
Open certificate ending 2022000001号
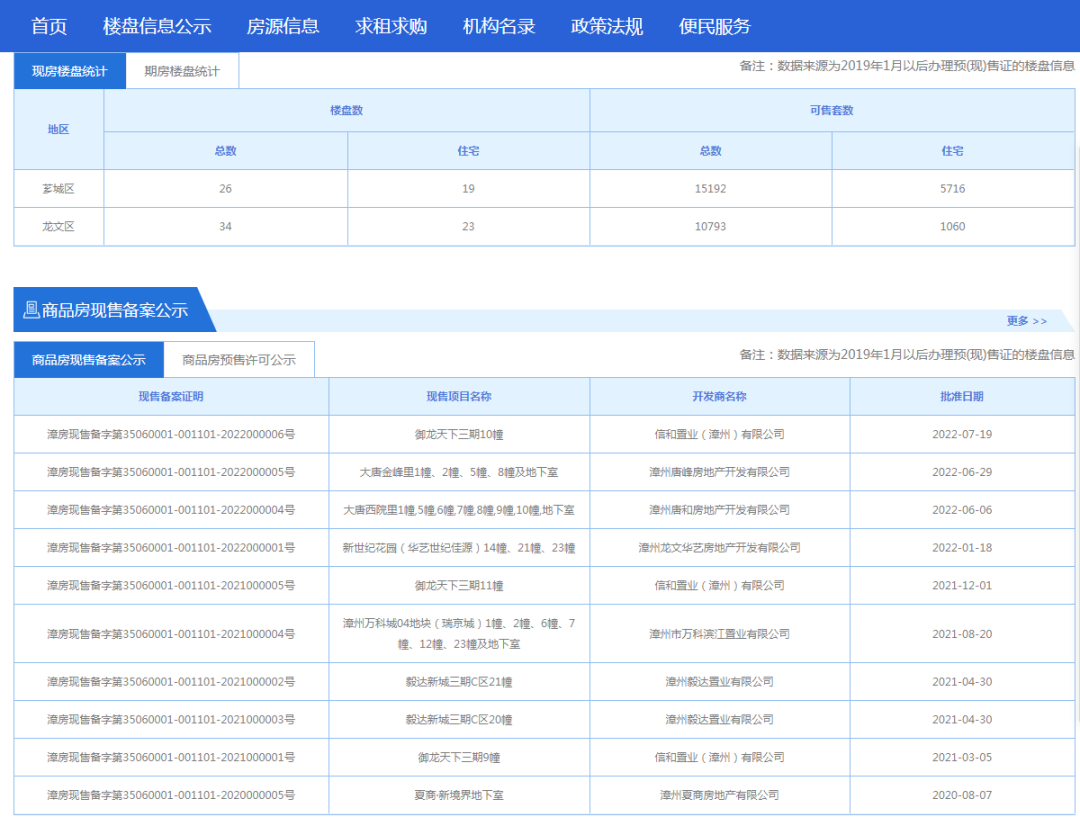click(x=171, y=548)
